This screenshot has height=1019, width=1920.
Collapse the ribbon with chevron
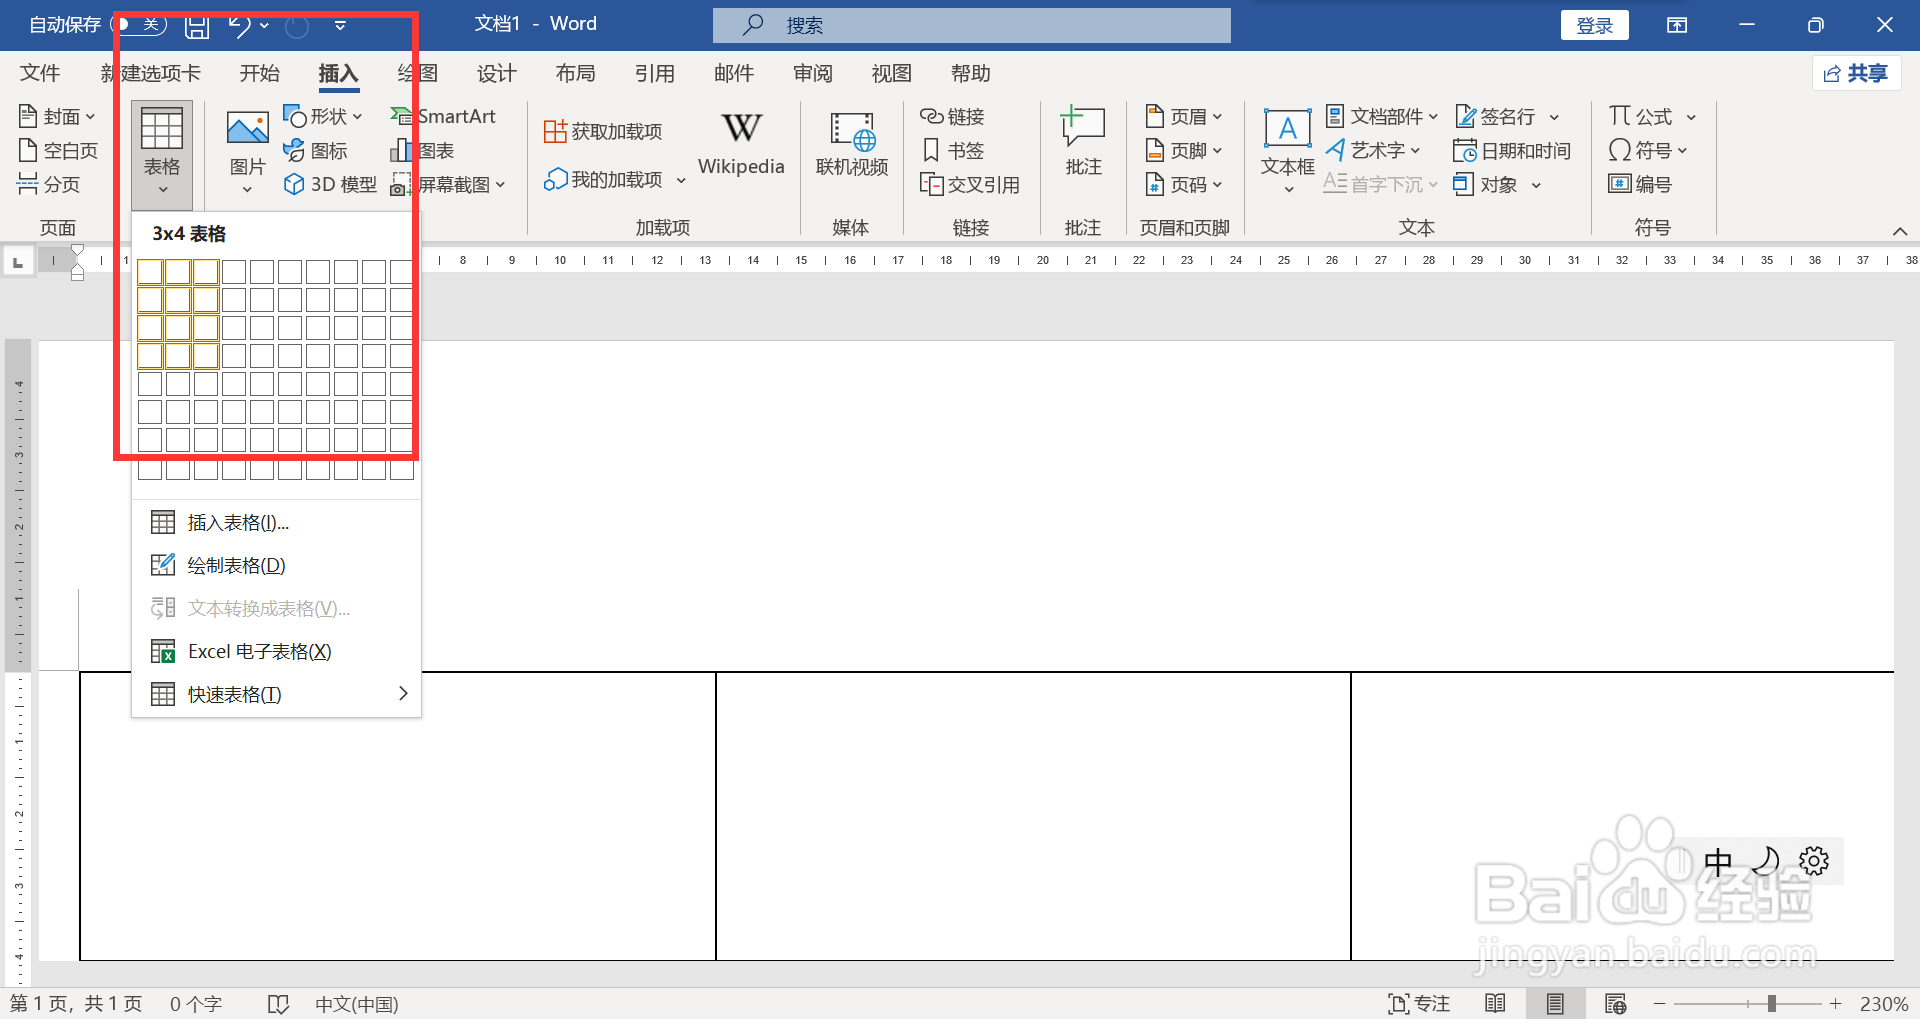[x=1900, y=231]
